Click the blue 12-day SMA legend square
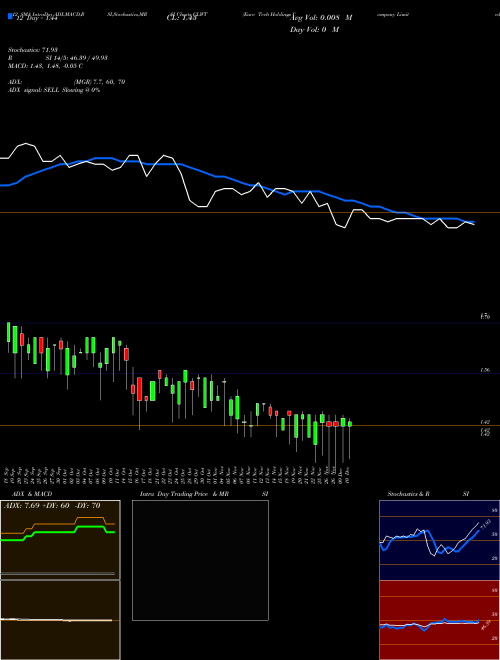Screen dimensions: 500x660 click(10, 16)
